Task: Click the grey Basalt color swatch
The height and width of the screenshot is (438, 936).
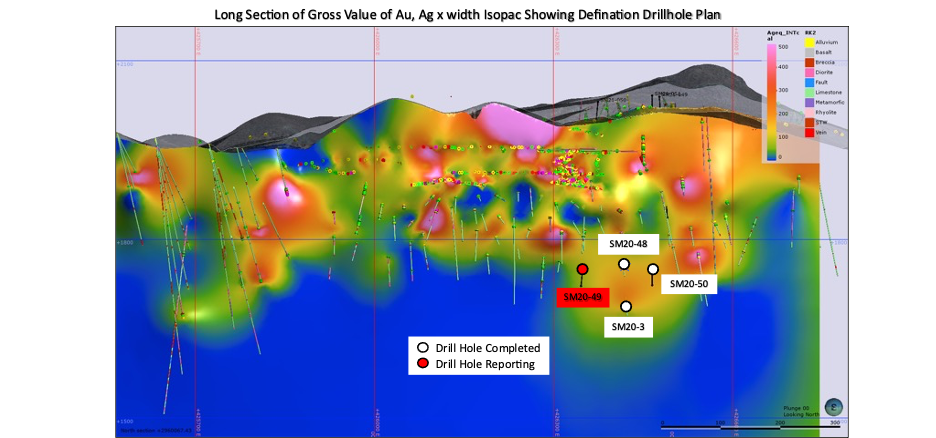Action: (x=809, y=53)
